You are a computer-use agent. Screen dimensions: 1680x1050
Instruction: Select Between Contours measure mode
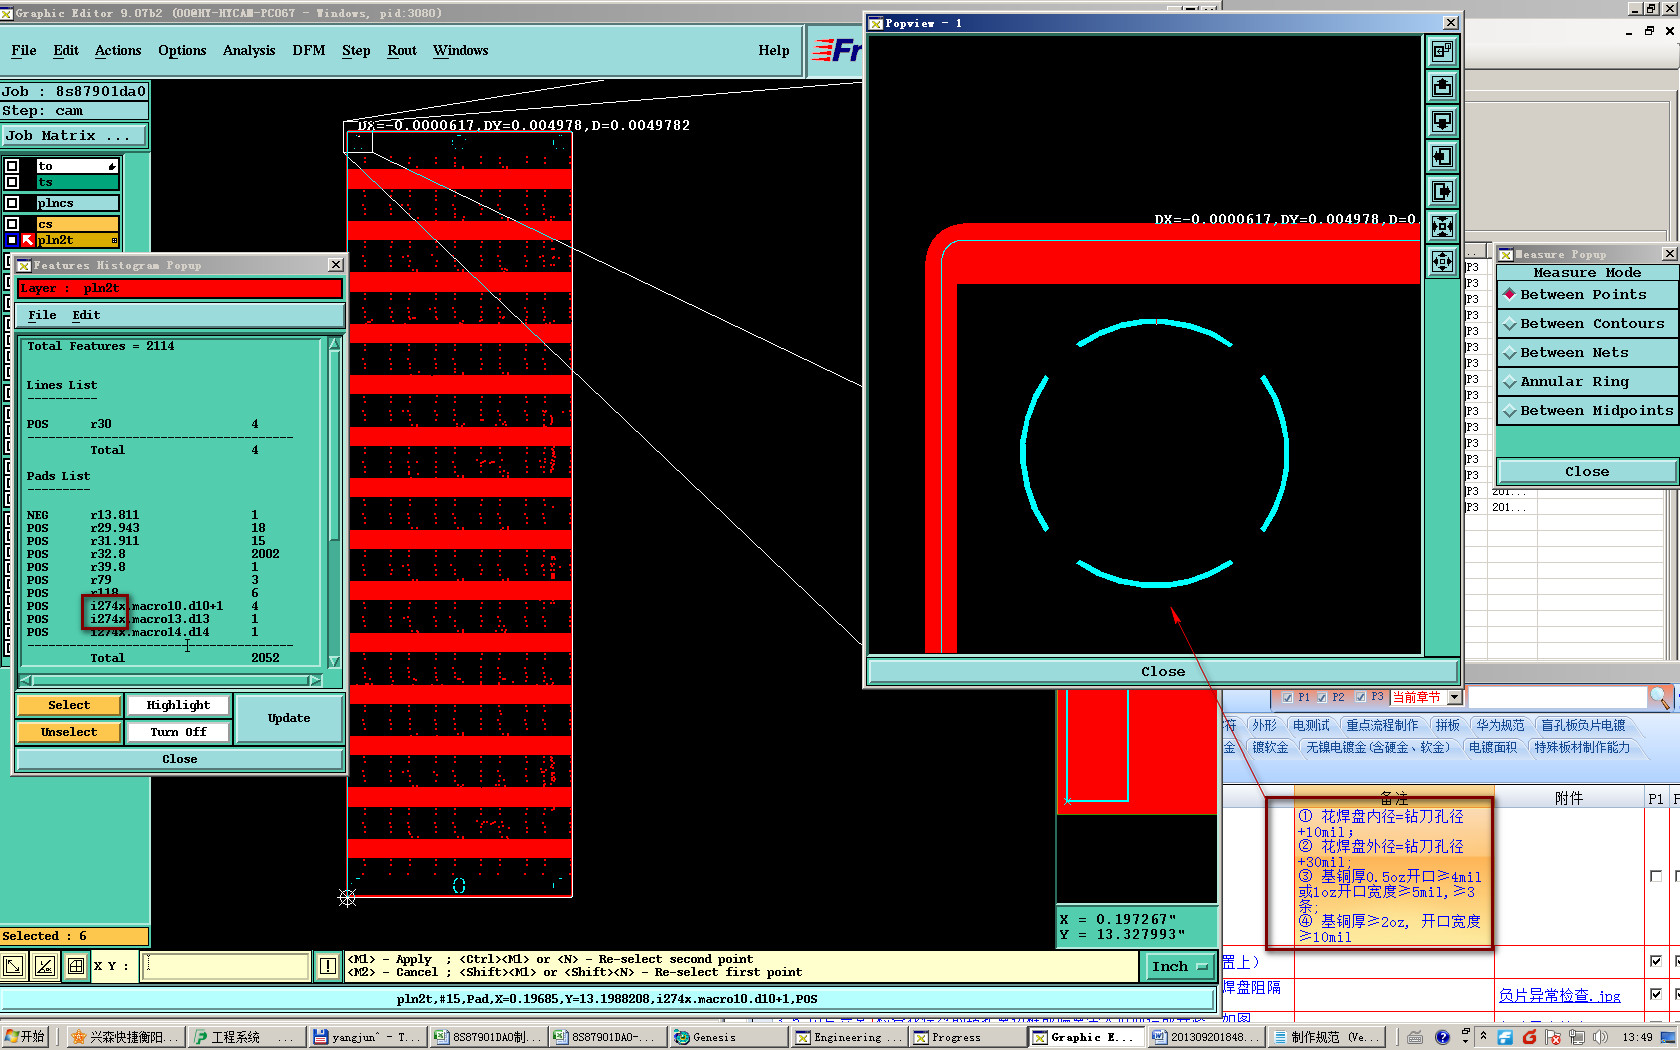(x=1586, y=324)
